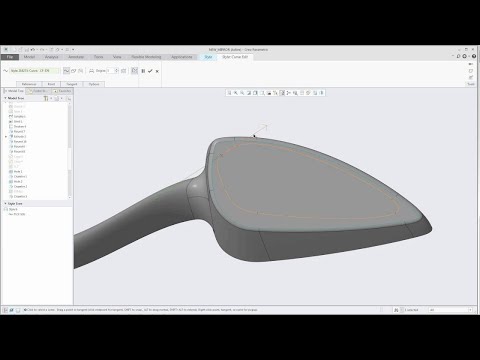The height and width of the screenshot is (360, 480).
Task: Toggle the highlighted display icon before Pause
Action: pyautogui.click(x=134, y=71)
